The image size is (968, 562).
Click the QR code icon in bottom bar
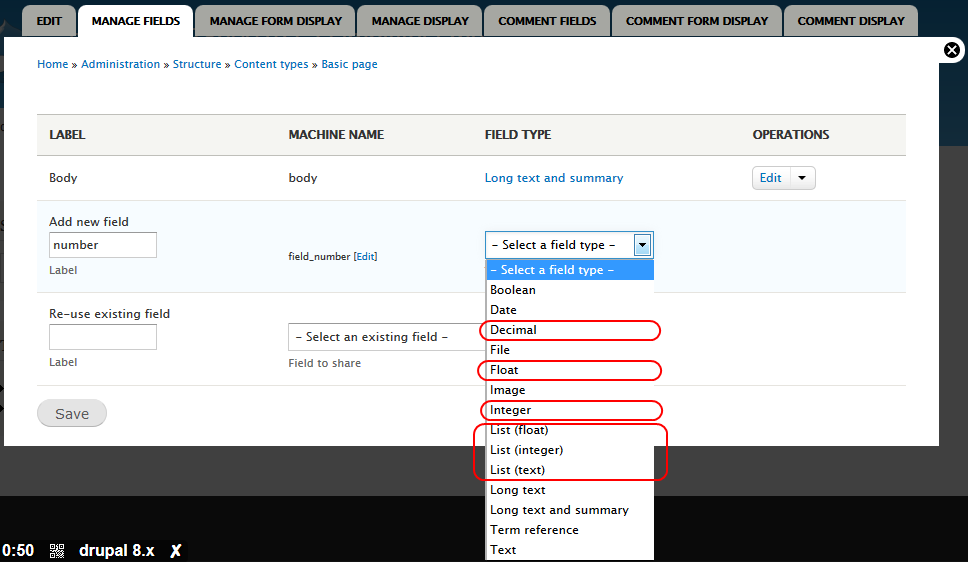pos(57,551)
